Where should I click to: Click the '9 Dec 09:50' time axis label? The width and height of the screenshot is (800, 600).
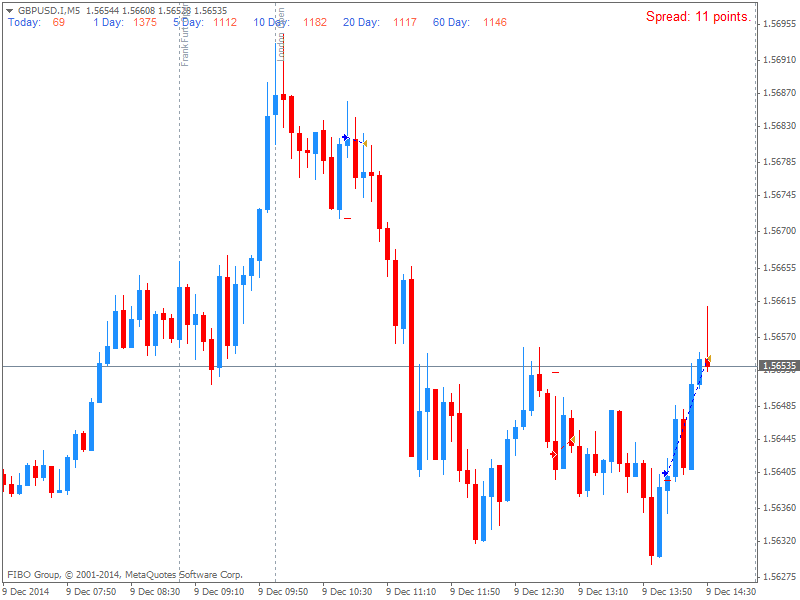(283, 591)
